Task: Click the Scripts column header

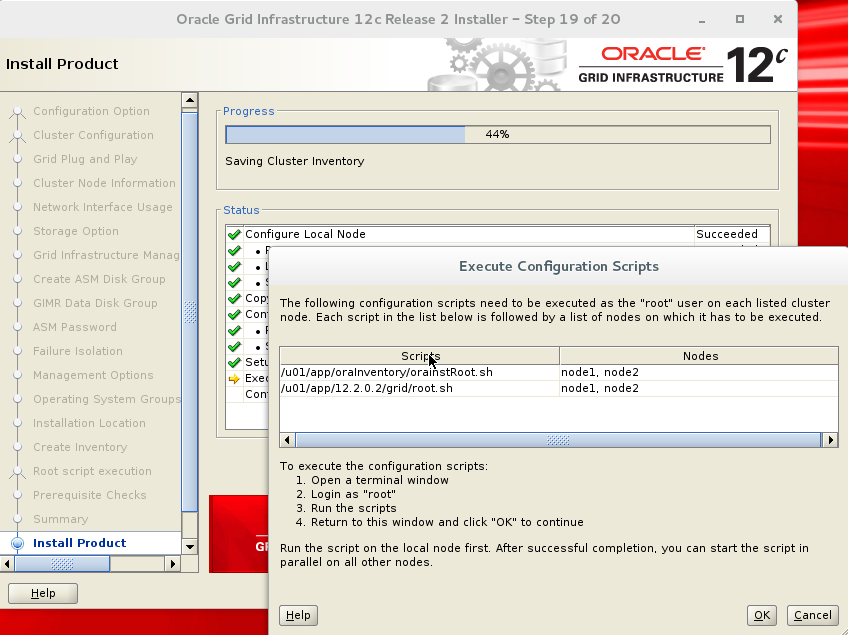Action: pyautogui.click(x=420, y=355)
